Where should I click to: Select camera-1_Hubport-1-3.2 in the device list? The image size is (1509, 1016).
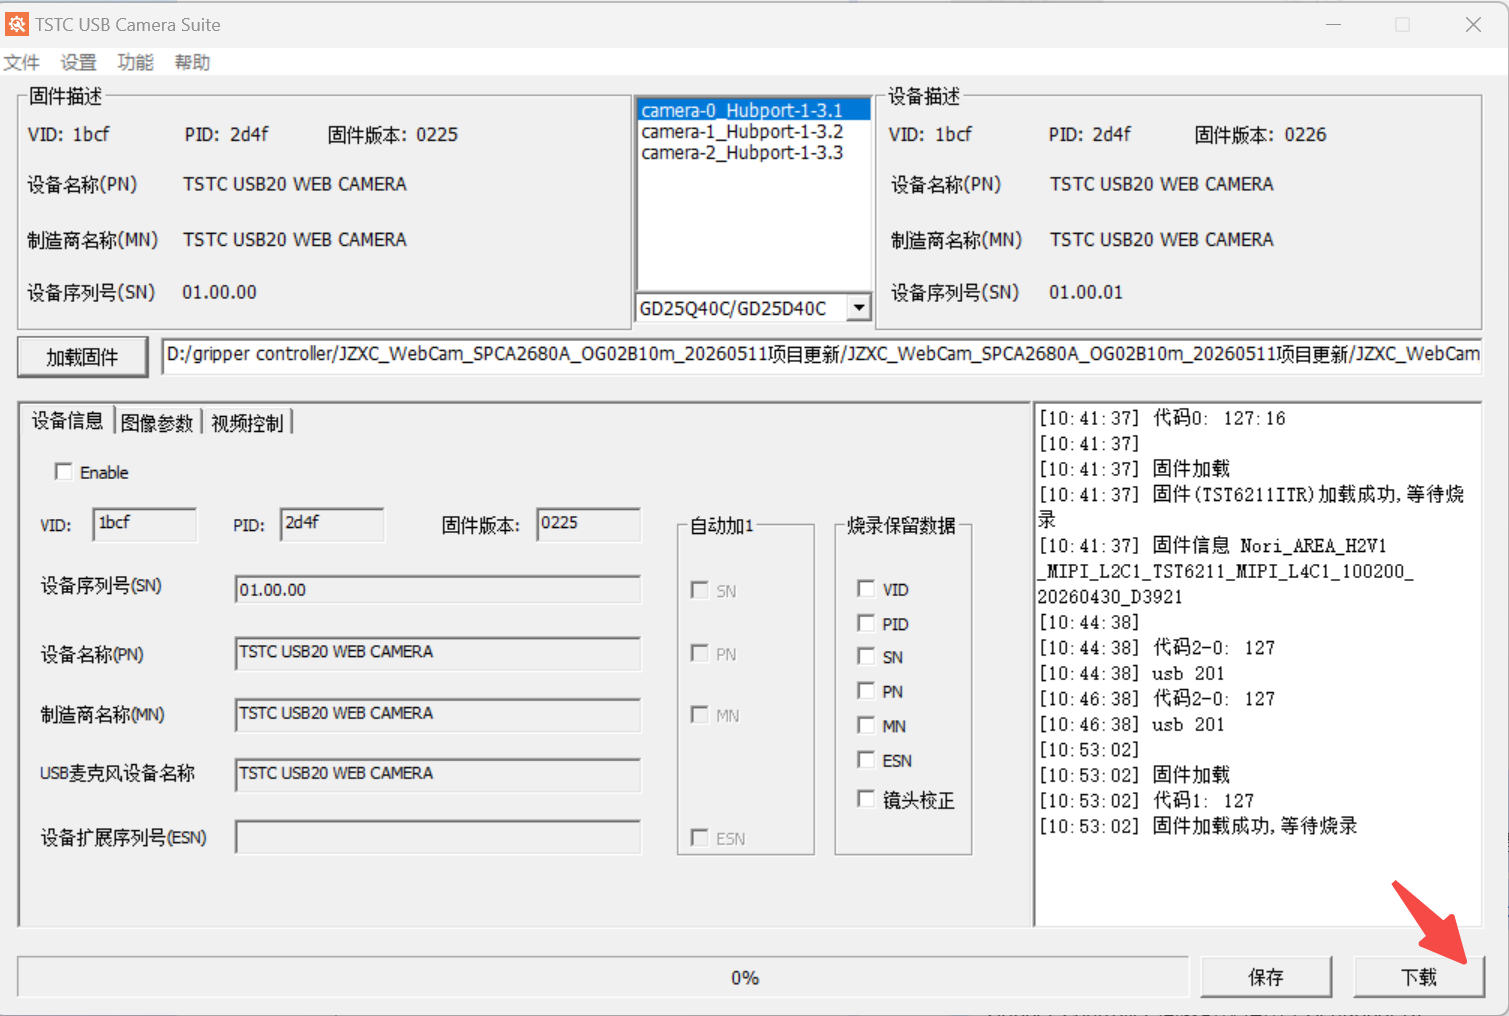click(753, 132)
